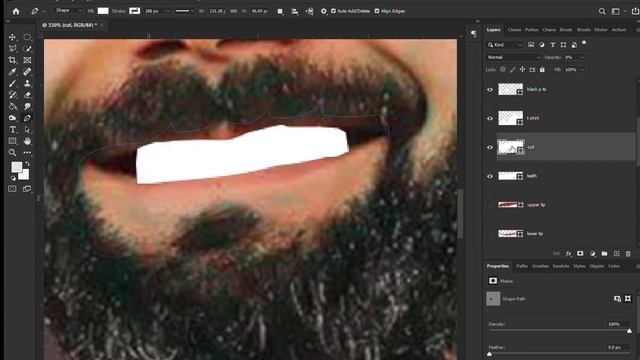Image resolution: width=640 pixels, height=360 pixels.
Task: Open the pen options gear menu
Action: coord(324,11)
